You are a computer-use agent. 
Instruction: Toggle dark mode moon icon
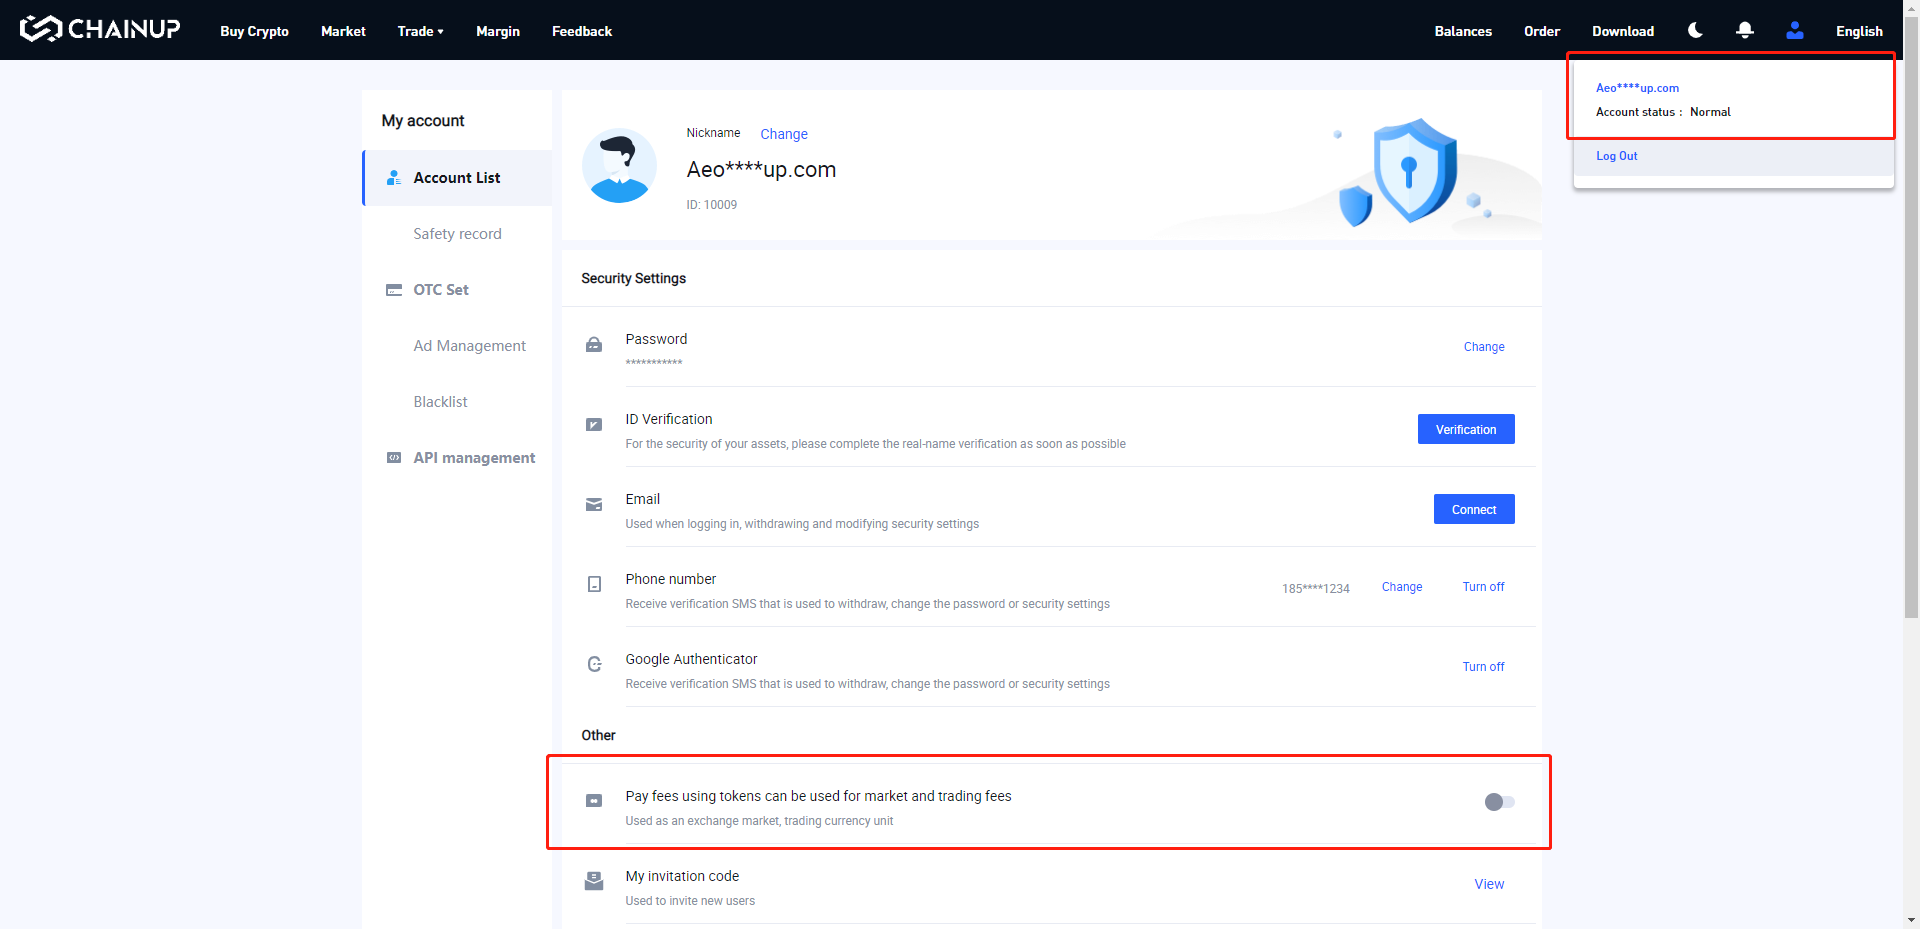click(1695, 30)
